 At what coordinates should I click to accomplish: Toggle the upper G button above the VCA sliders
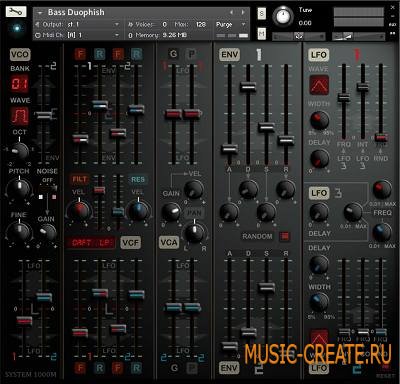(173, 54)
